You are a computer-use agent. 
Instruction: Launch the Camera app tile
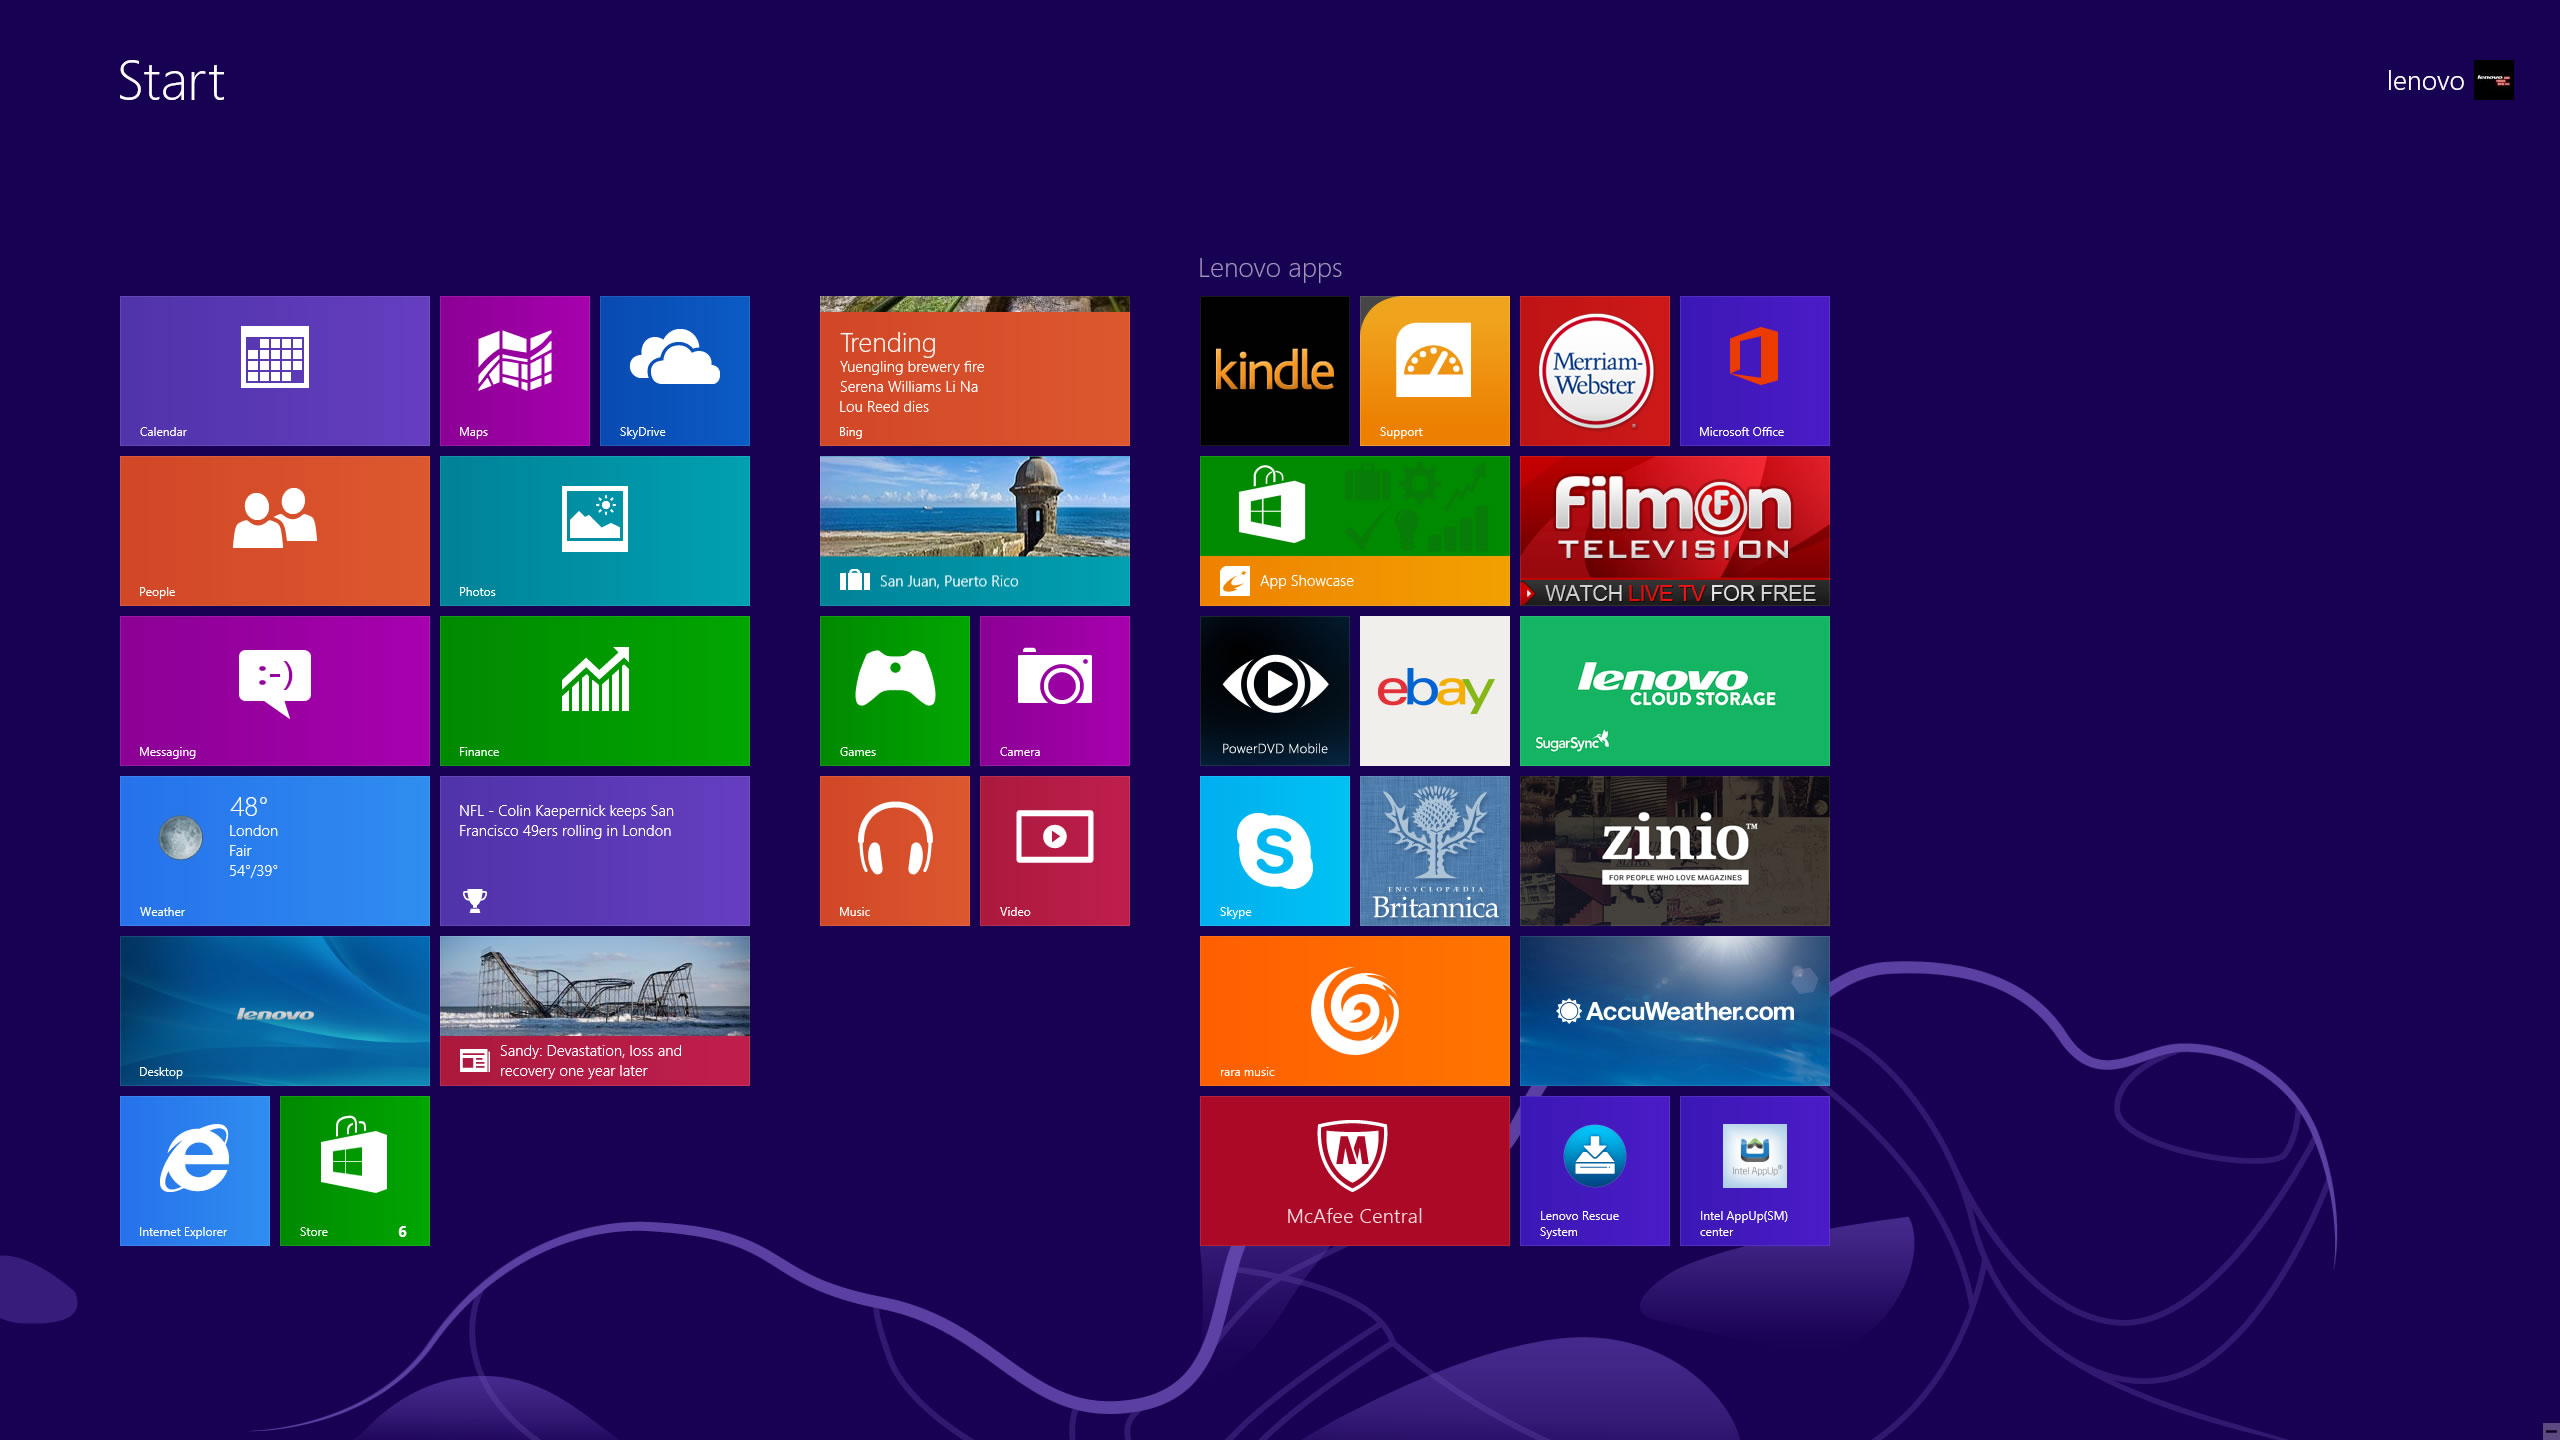[1054, 690]
